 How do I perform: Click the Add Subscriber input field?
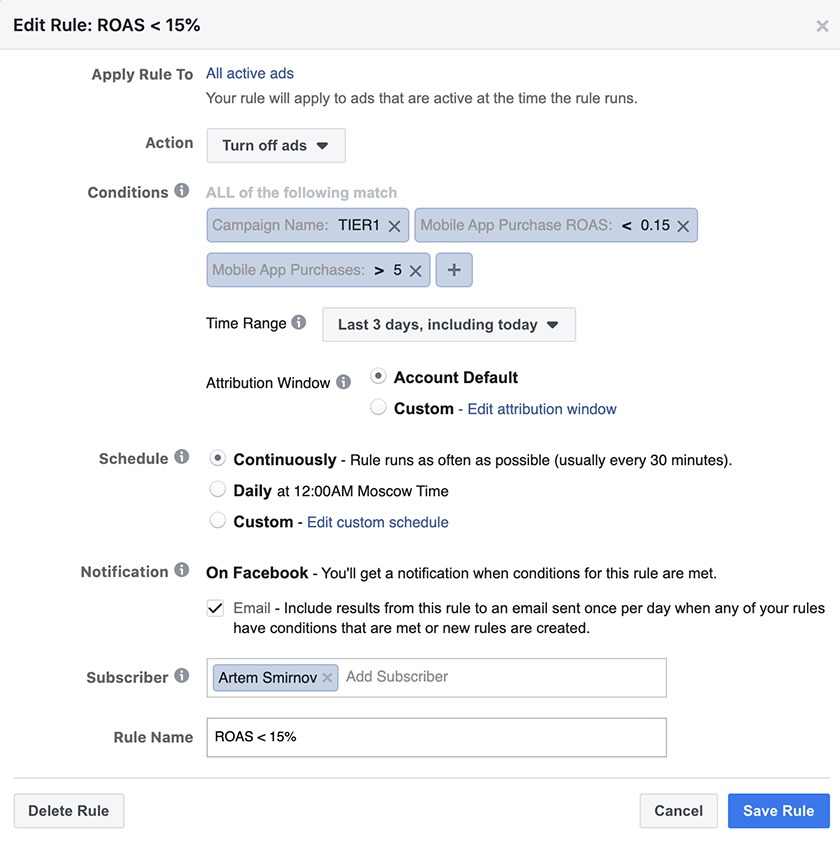pyautogui.click(x=500, y=677)
